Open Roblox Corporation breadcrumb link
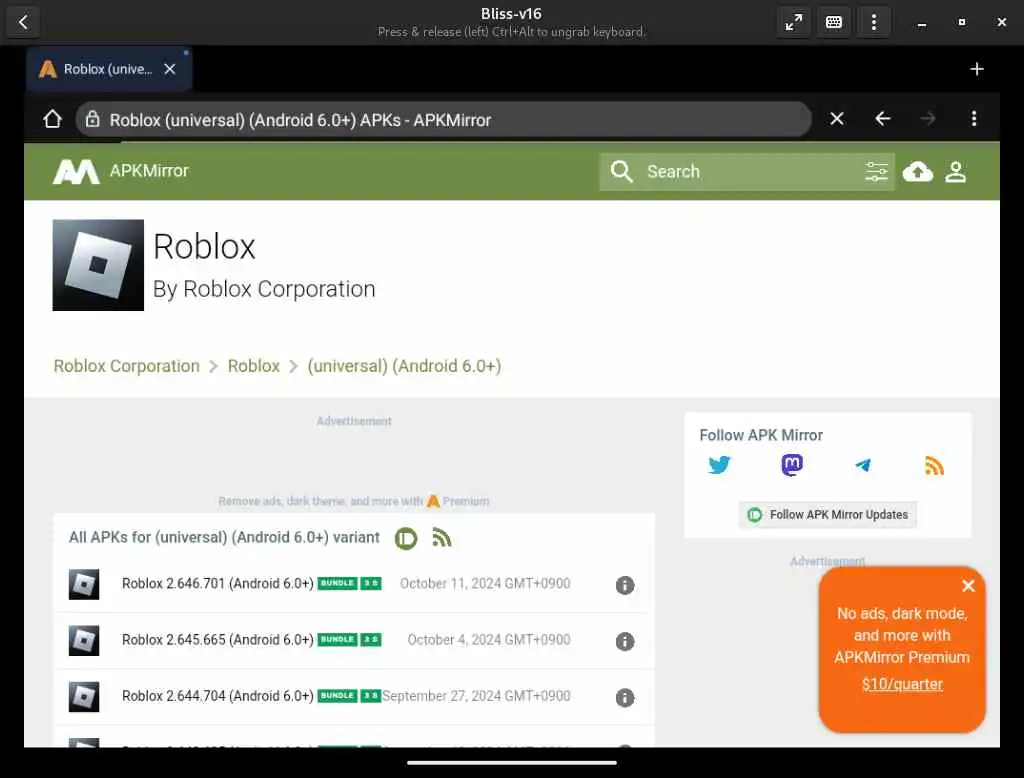The width and height of the screenshot is (1024, 778). pos(127,366)
